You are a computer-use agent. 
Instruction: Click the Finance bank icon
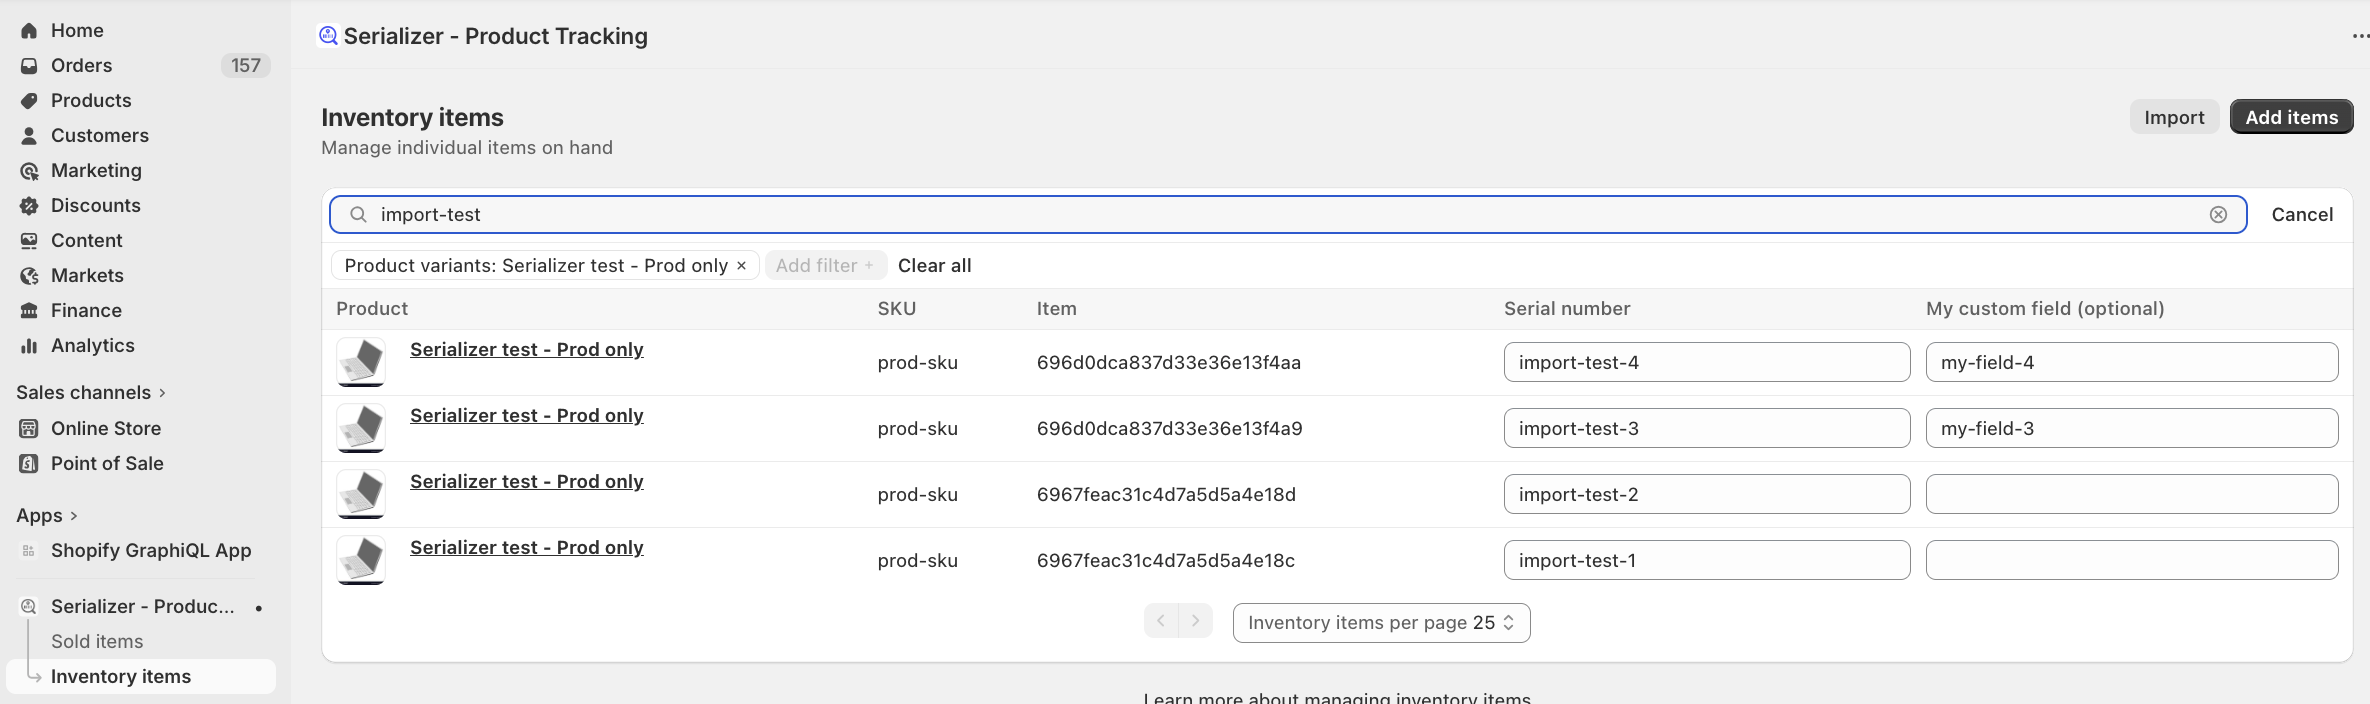click(29, 311)
